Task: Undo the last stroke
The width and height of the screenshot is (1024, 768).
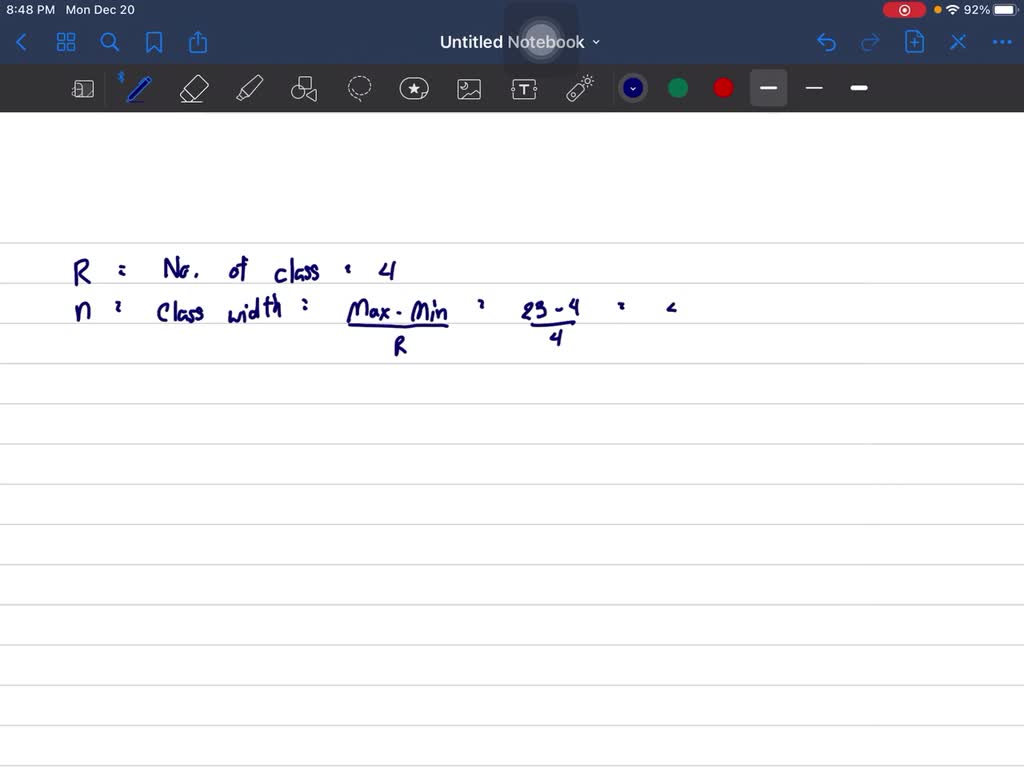Action: pyautogui.click(x=826, y=42)
